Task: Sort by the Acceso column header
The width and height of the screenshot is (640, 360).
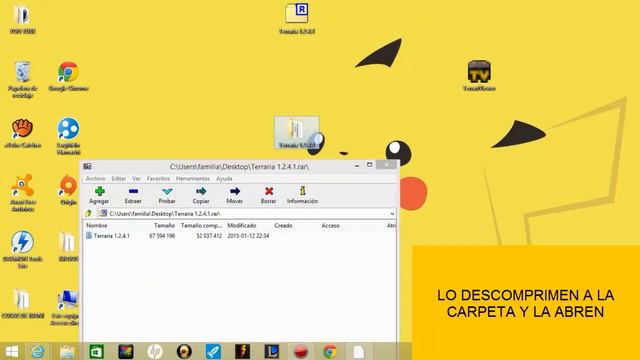Action: (331, 225)
